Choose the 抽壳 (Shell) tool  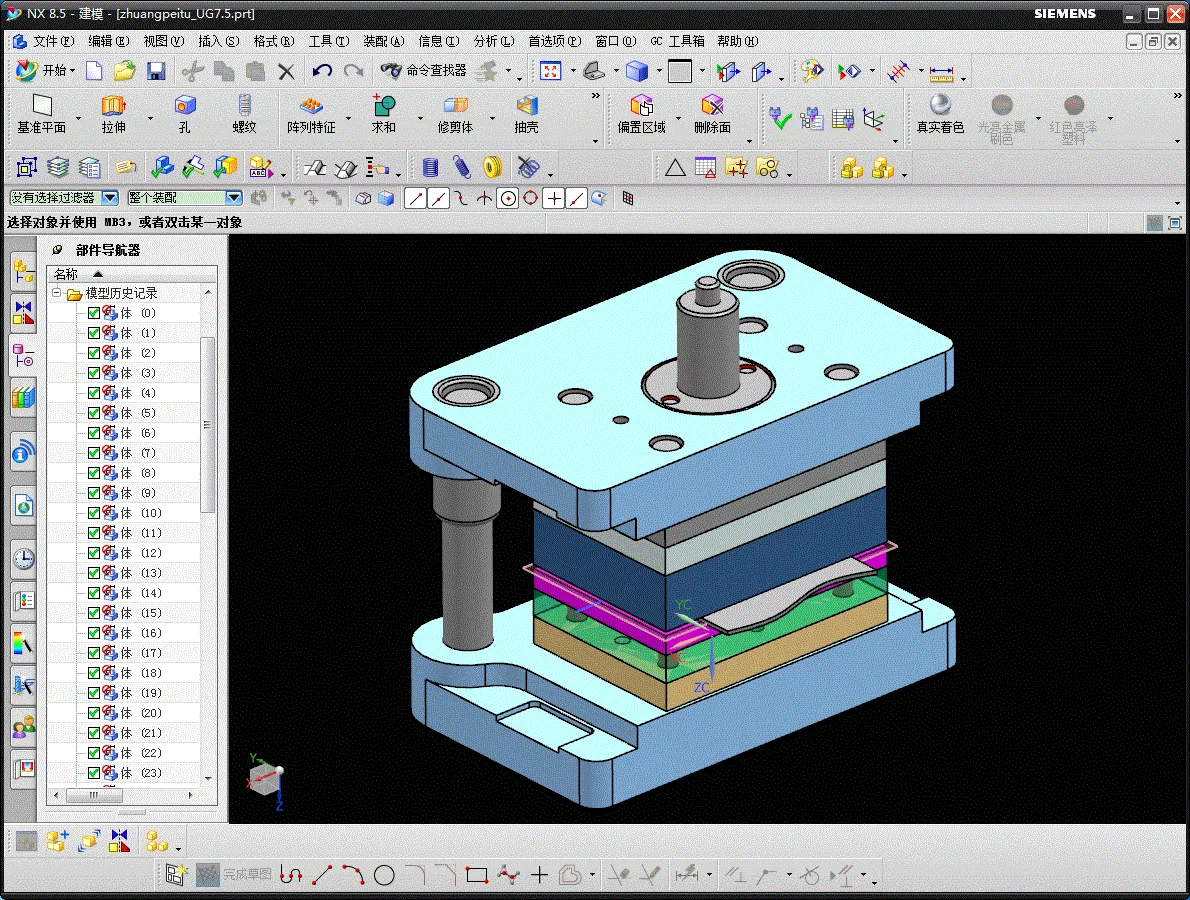[x=526, y=106]
